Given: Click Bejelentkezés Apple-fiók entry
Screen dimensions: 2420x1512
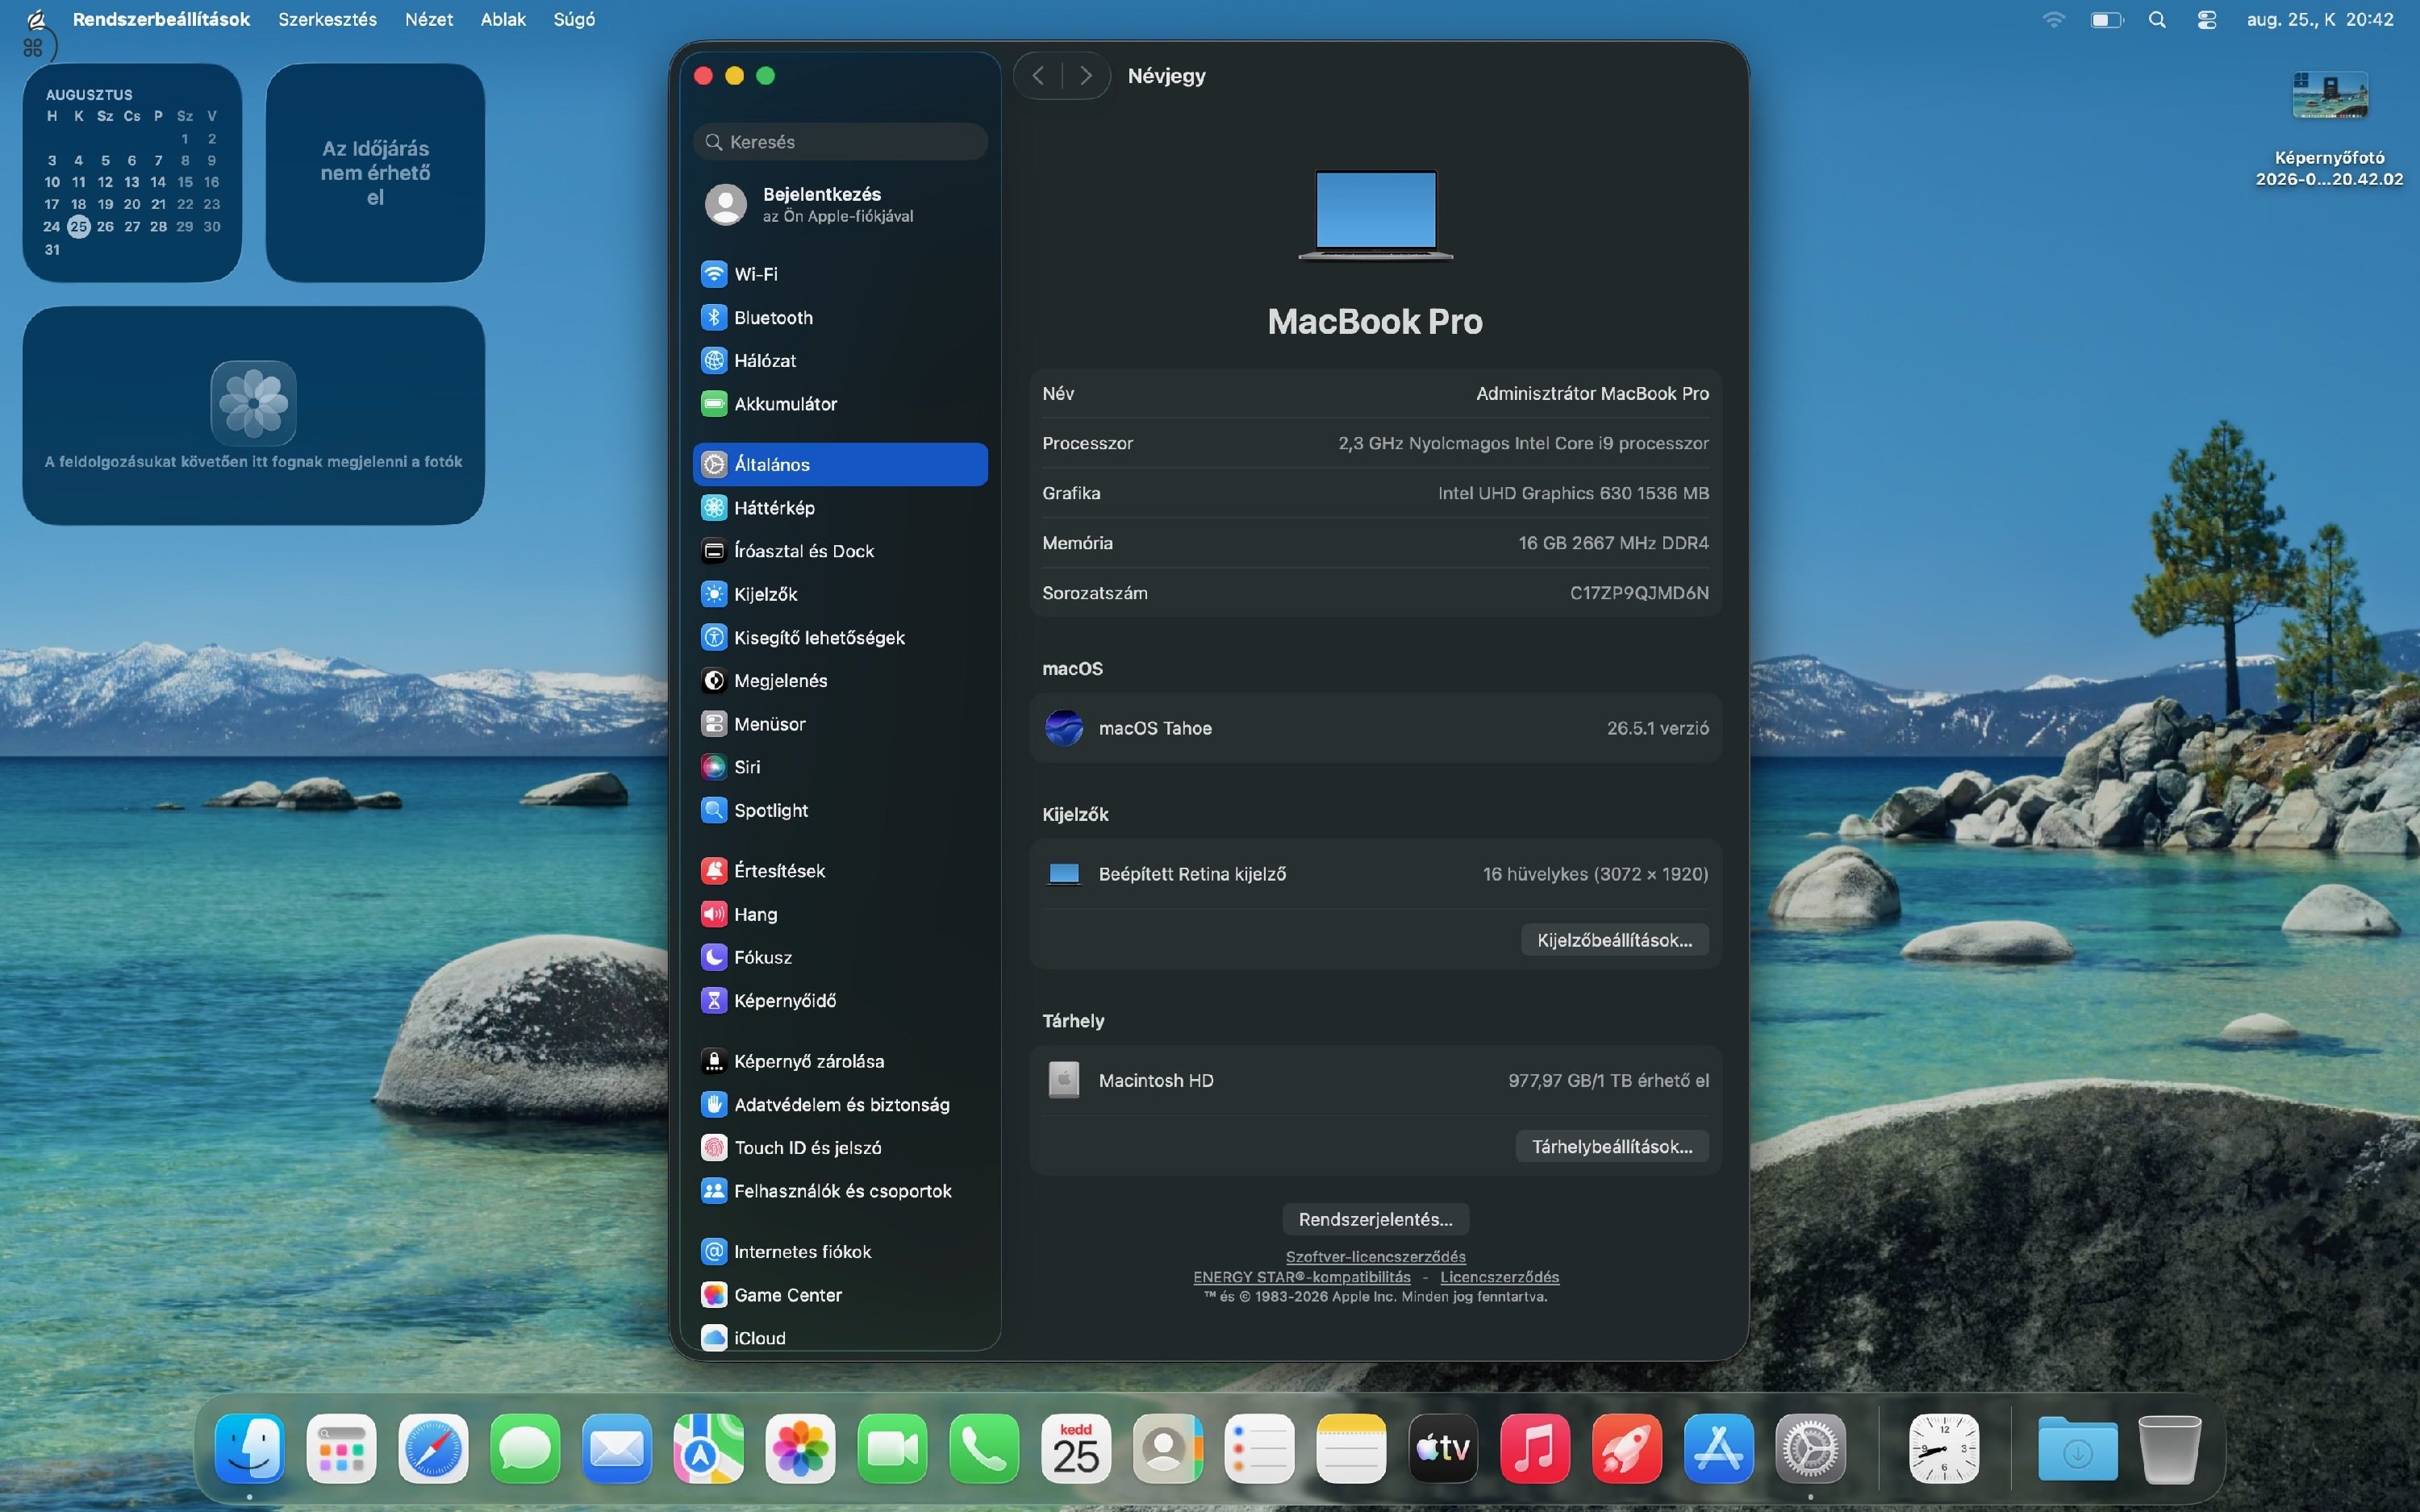Looking at the screenshot, I should (840, 204).
